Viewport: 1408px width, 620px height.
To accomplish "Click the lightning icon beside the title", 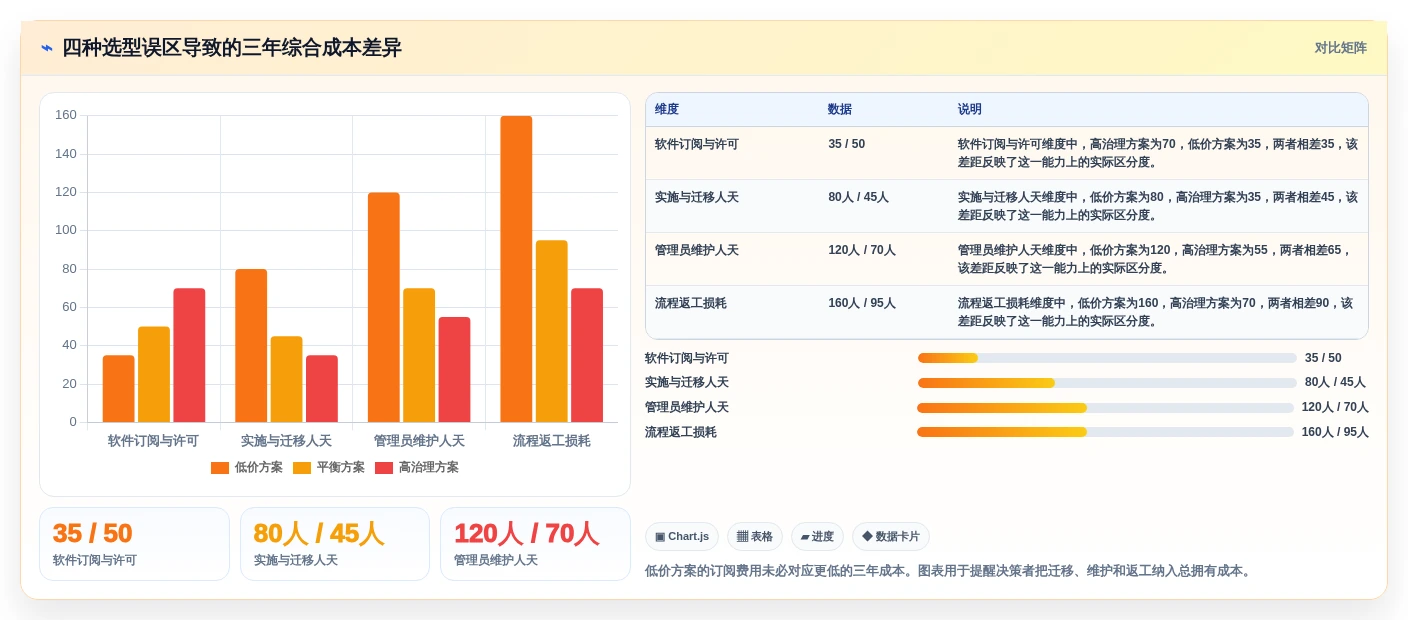I will (x=46, y=48).
